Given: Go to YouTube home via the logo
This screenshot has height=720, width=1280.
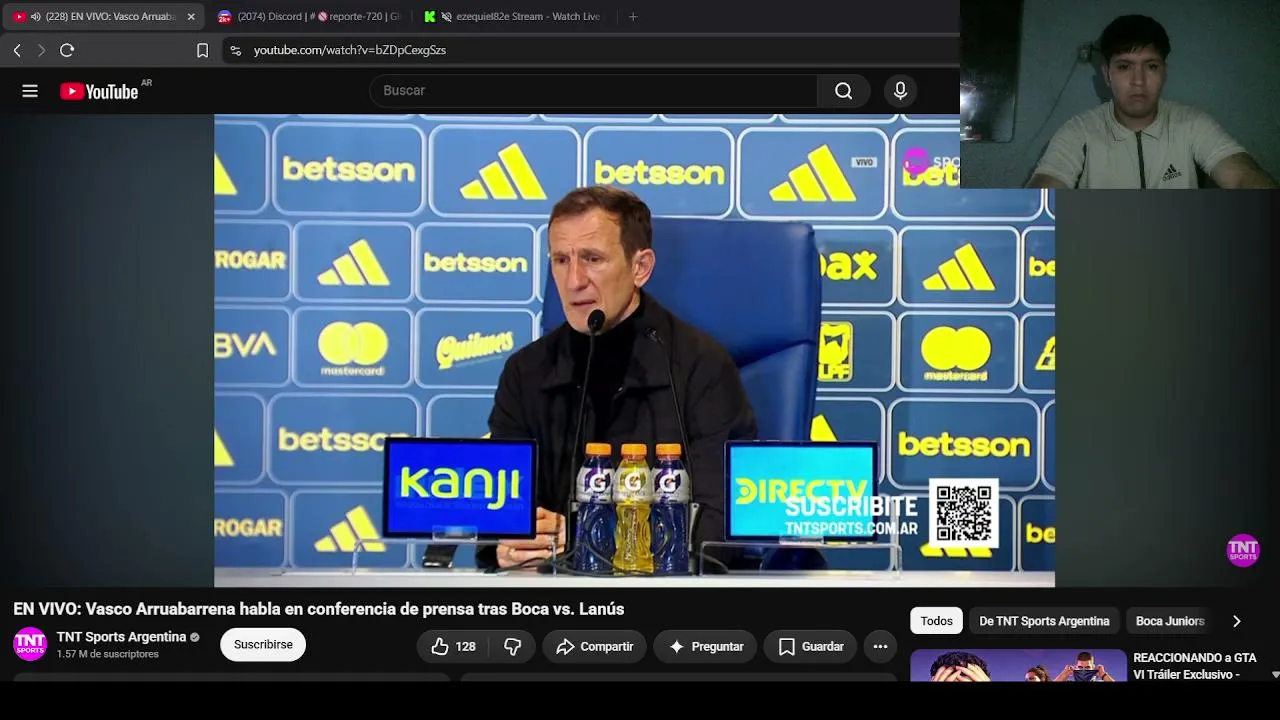Looking at the screenshot, I should point(99,91).
